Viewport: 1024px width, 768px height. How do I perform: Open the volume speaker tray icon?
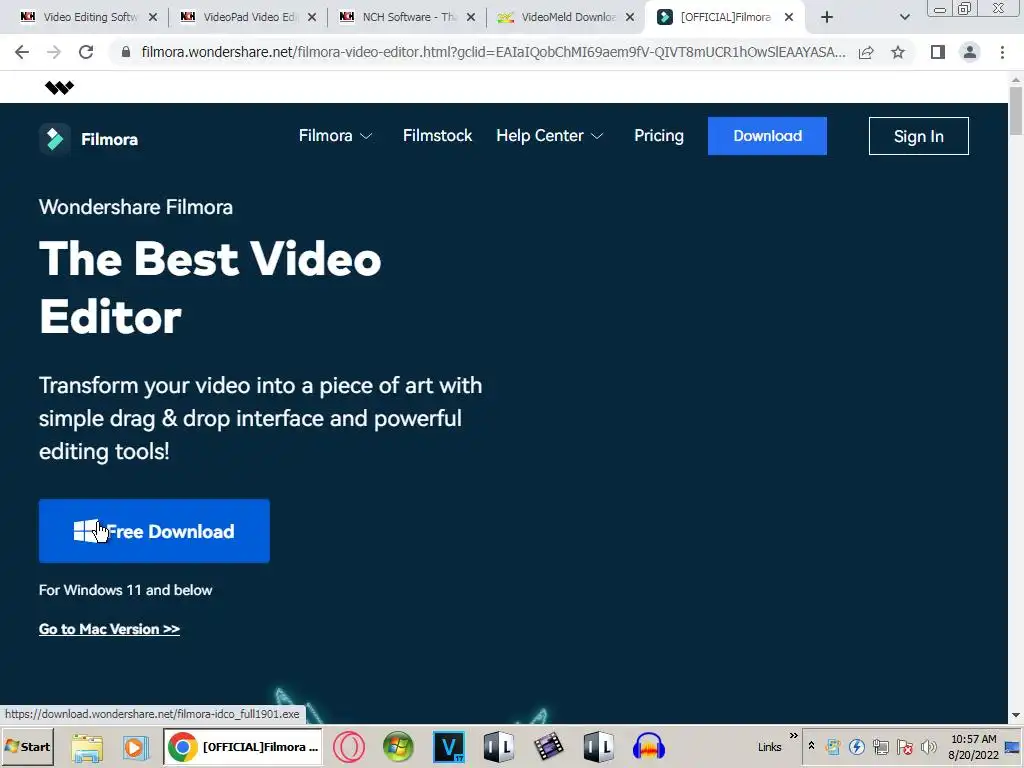pyautogui.click(x=929, y=746)
